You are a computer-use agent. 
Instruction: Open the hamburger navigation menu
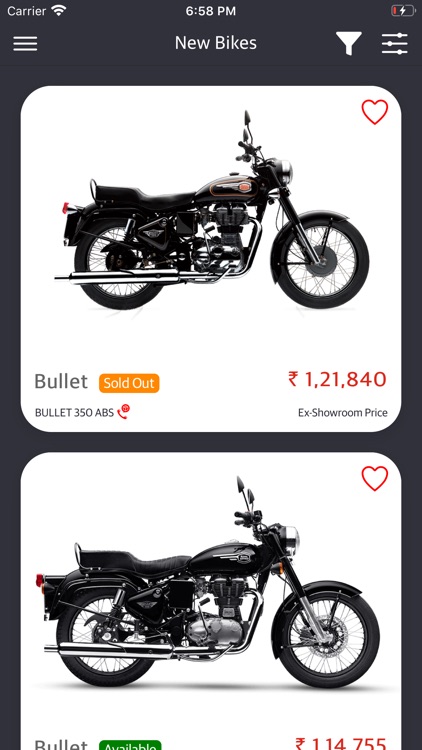[x=25, y=44]
